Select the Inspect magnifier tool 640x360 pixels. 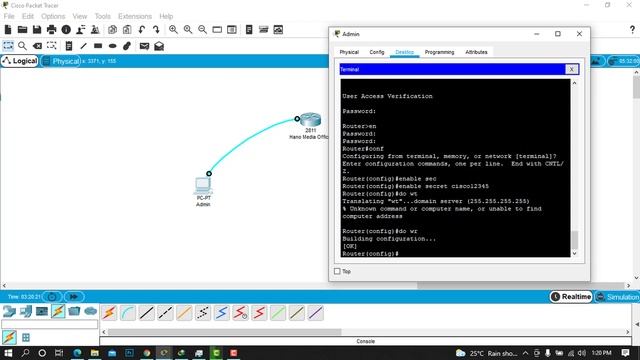pos(22,46)
